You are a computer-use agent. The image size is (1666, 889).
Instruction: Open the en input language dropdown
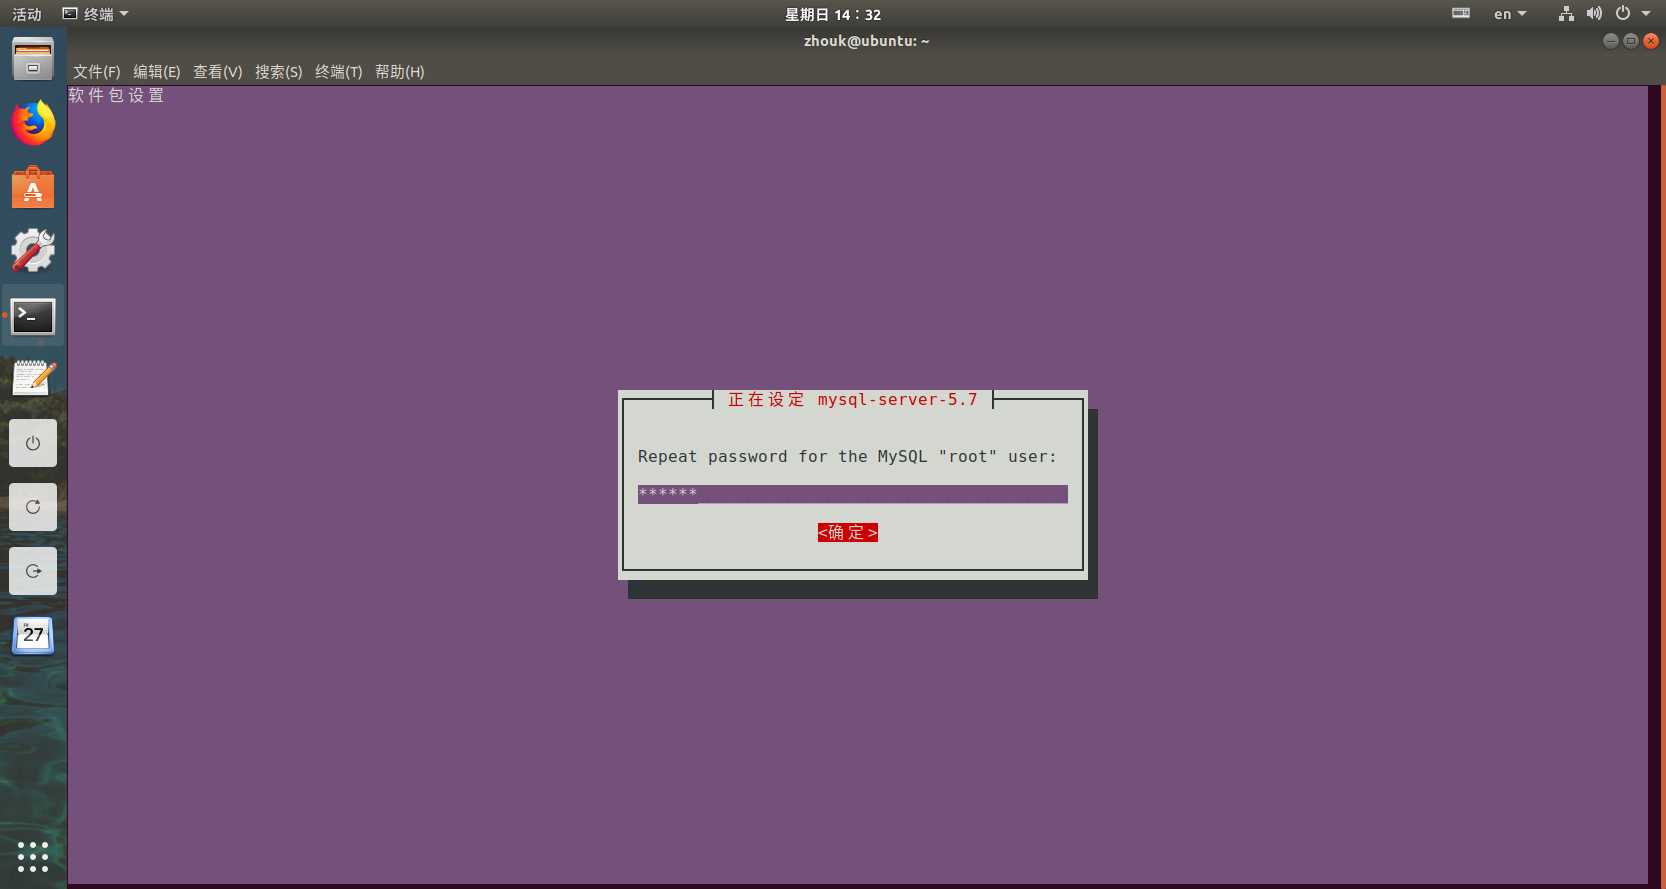pos(1510,14)
